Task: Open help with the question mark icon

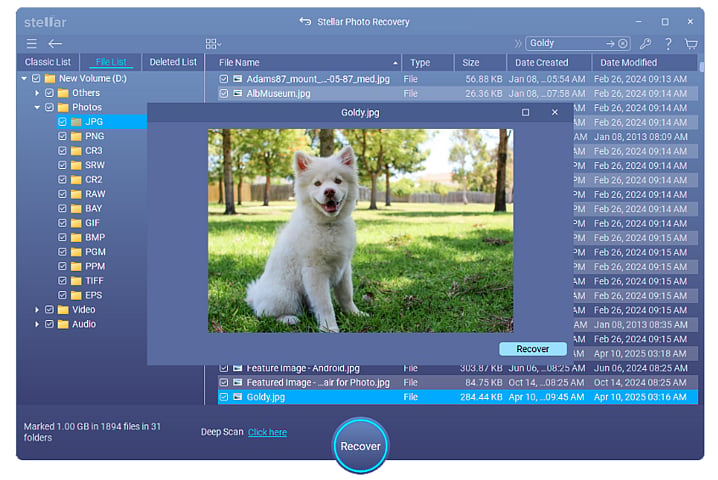Action: [x=668, y=44]
